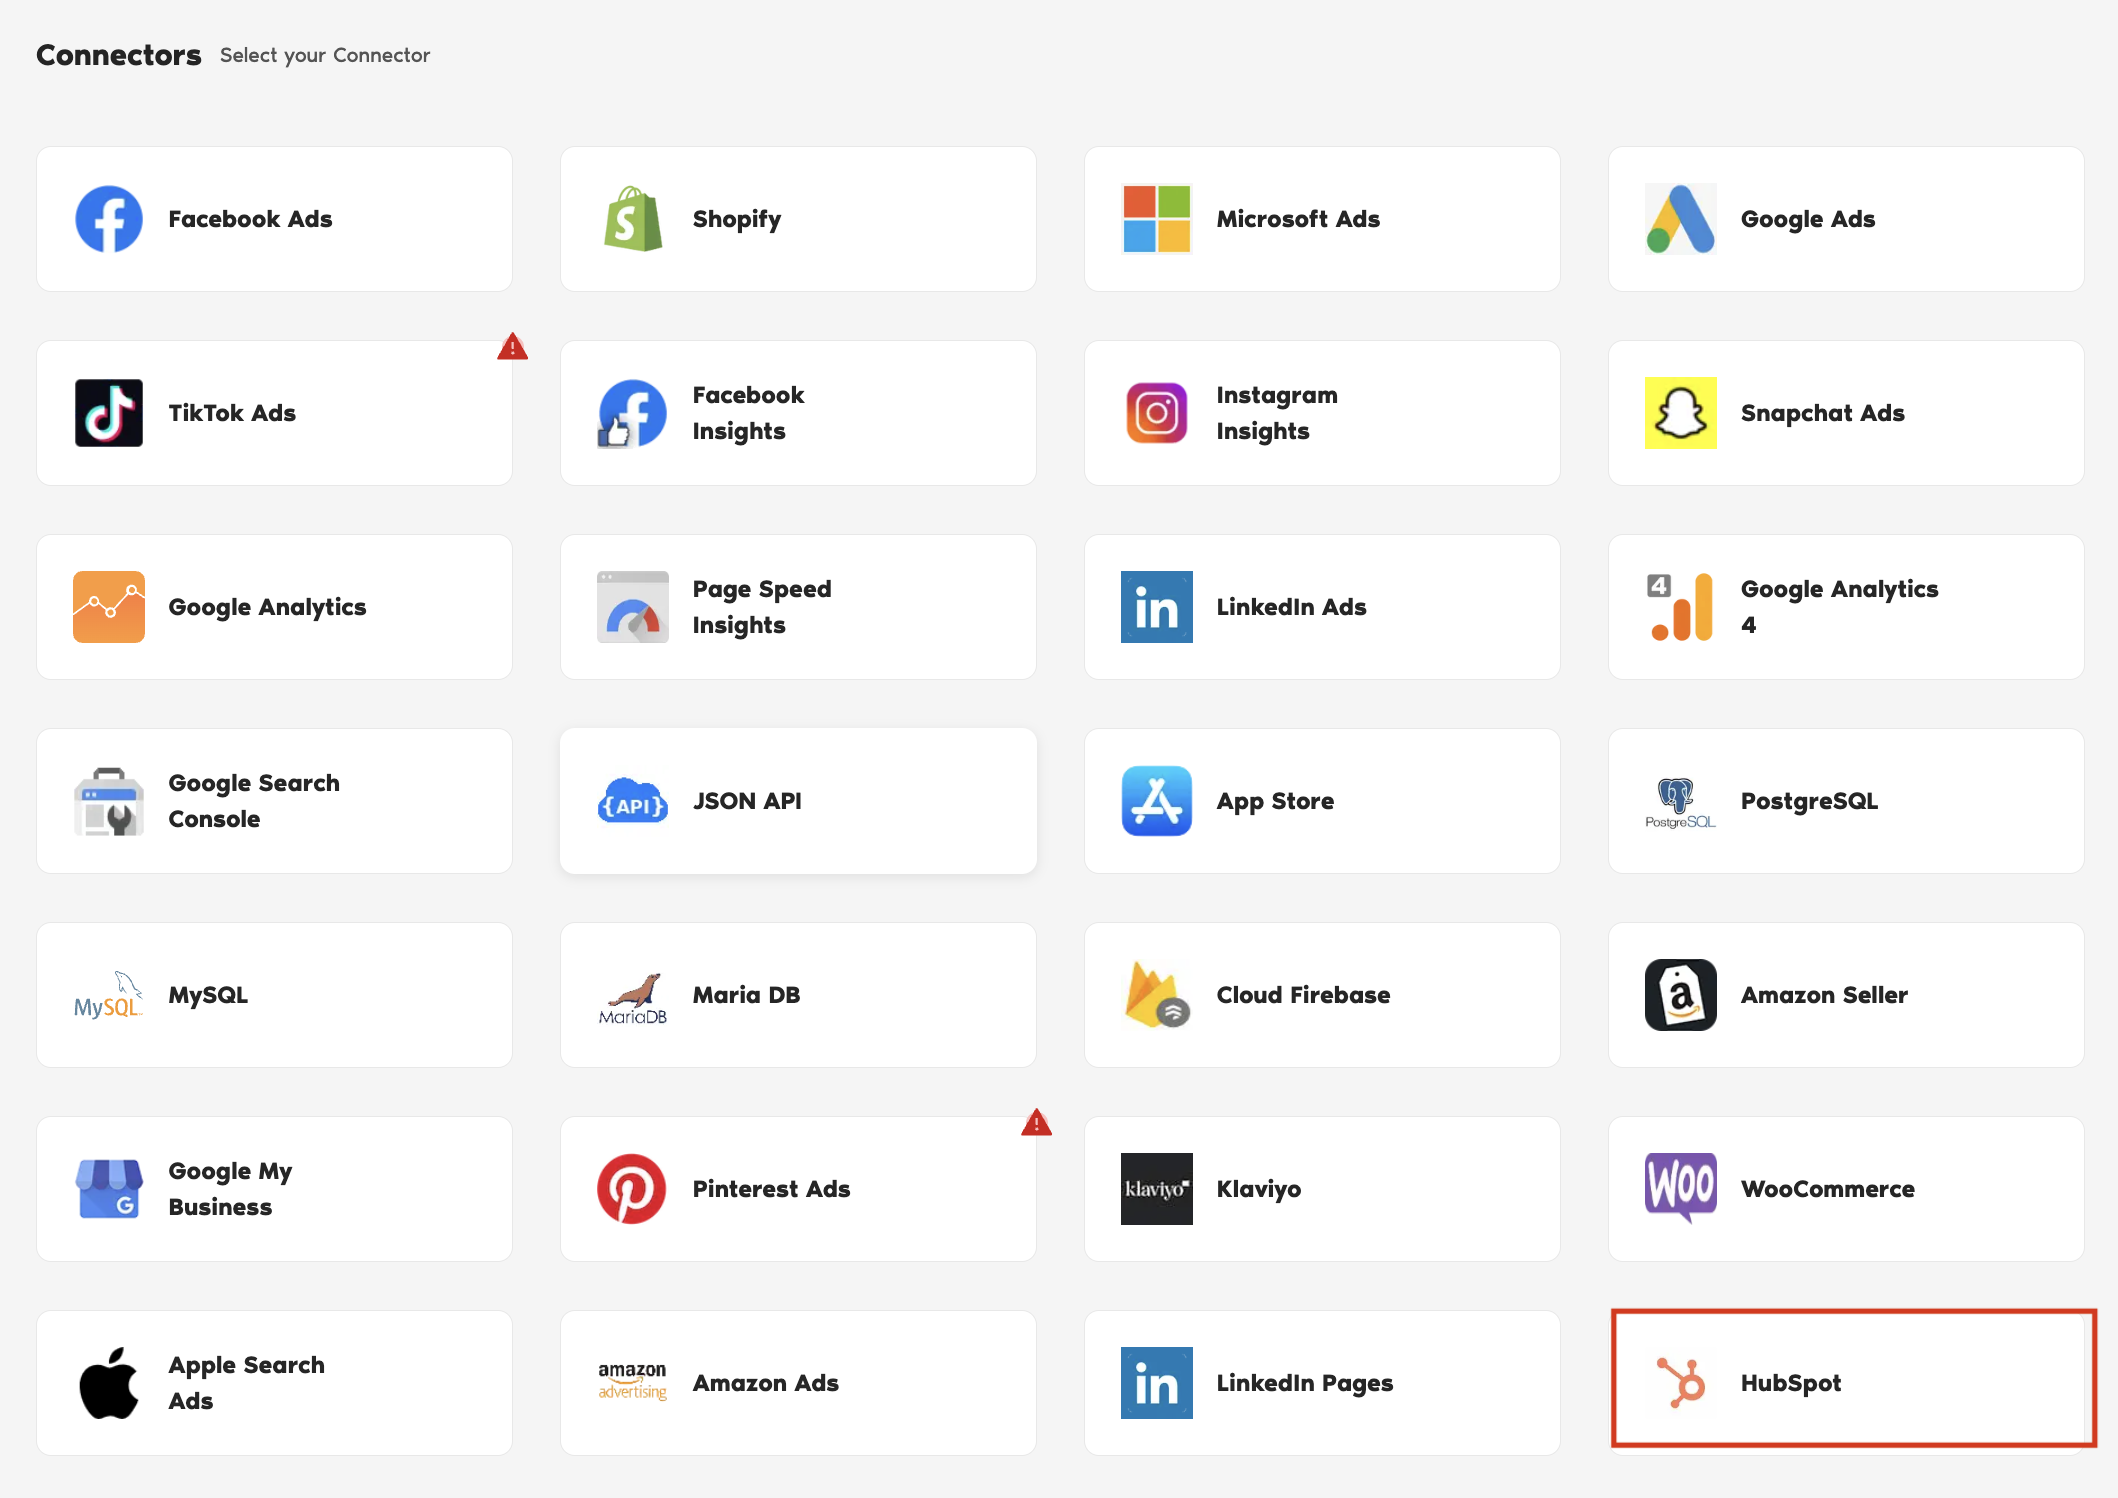The height and width of the screenshot is (1498, 2118).
Task: Open the Apple Search Ads label
Action: [246, 1383]
